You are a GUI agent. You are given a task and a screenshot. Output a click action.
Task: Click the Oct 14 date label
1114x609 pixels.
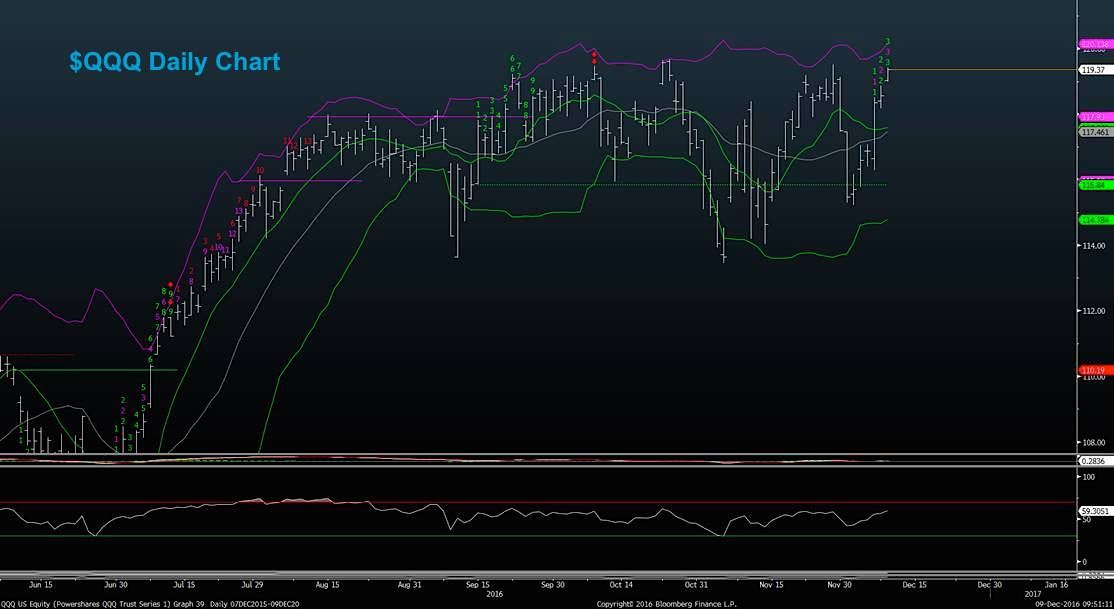(621, 586)
